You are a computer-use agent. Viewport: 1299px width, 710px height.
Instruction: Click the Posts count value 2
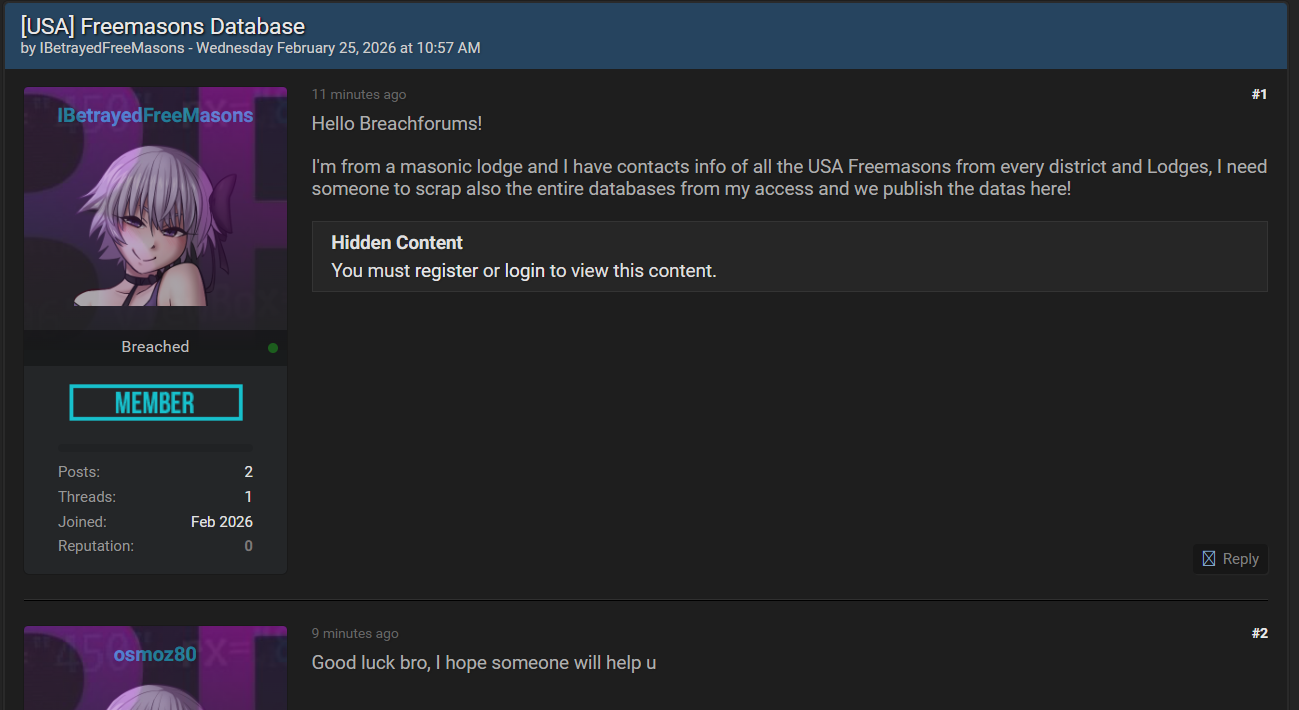click(248, 472)
